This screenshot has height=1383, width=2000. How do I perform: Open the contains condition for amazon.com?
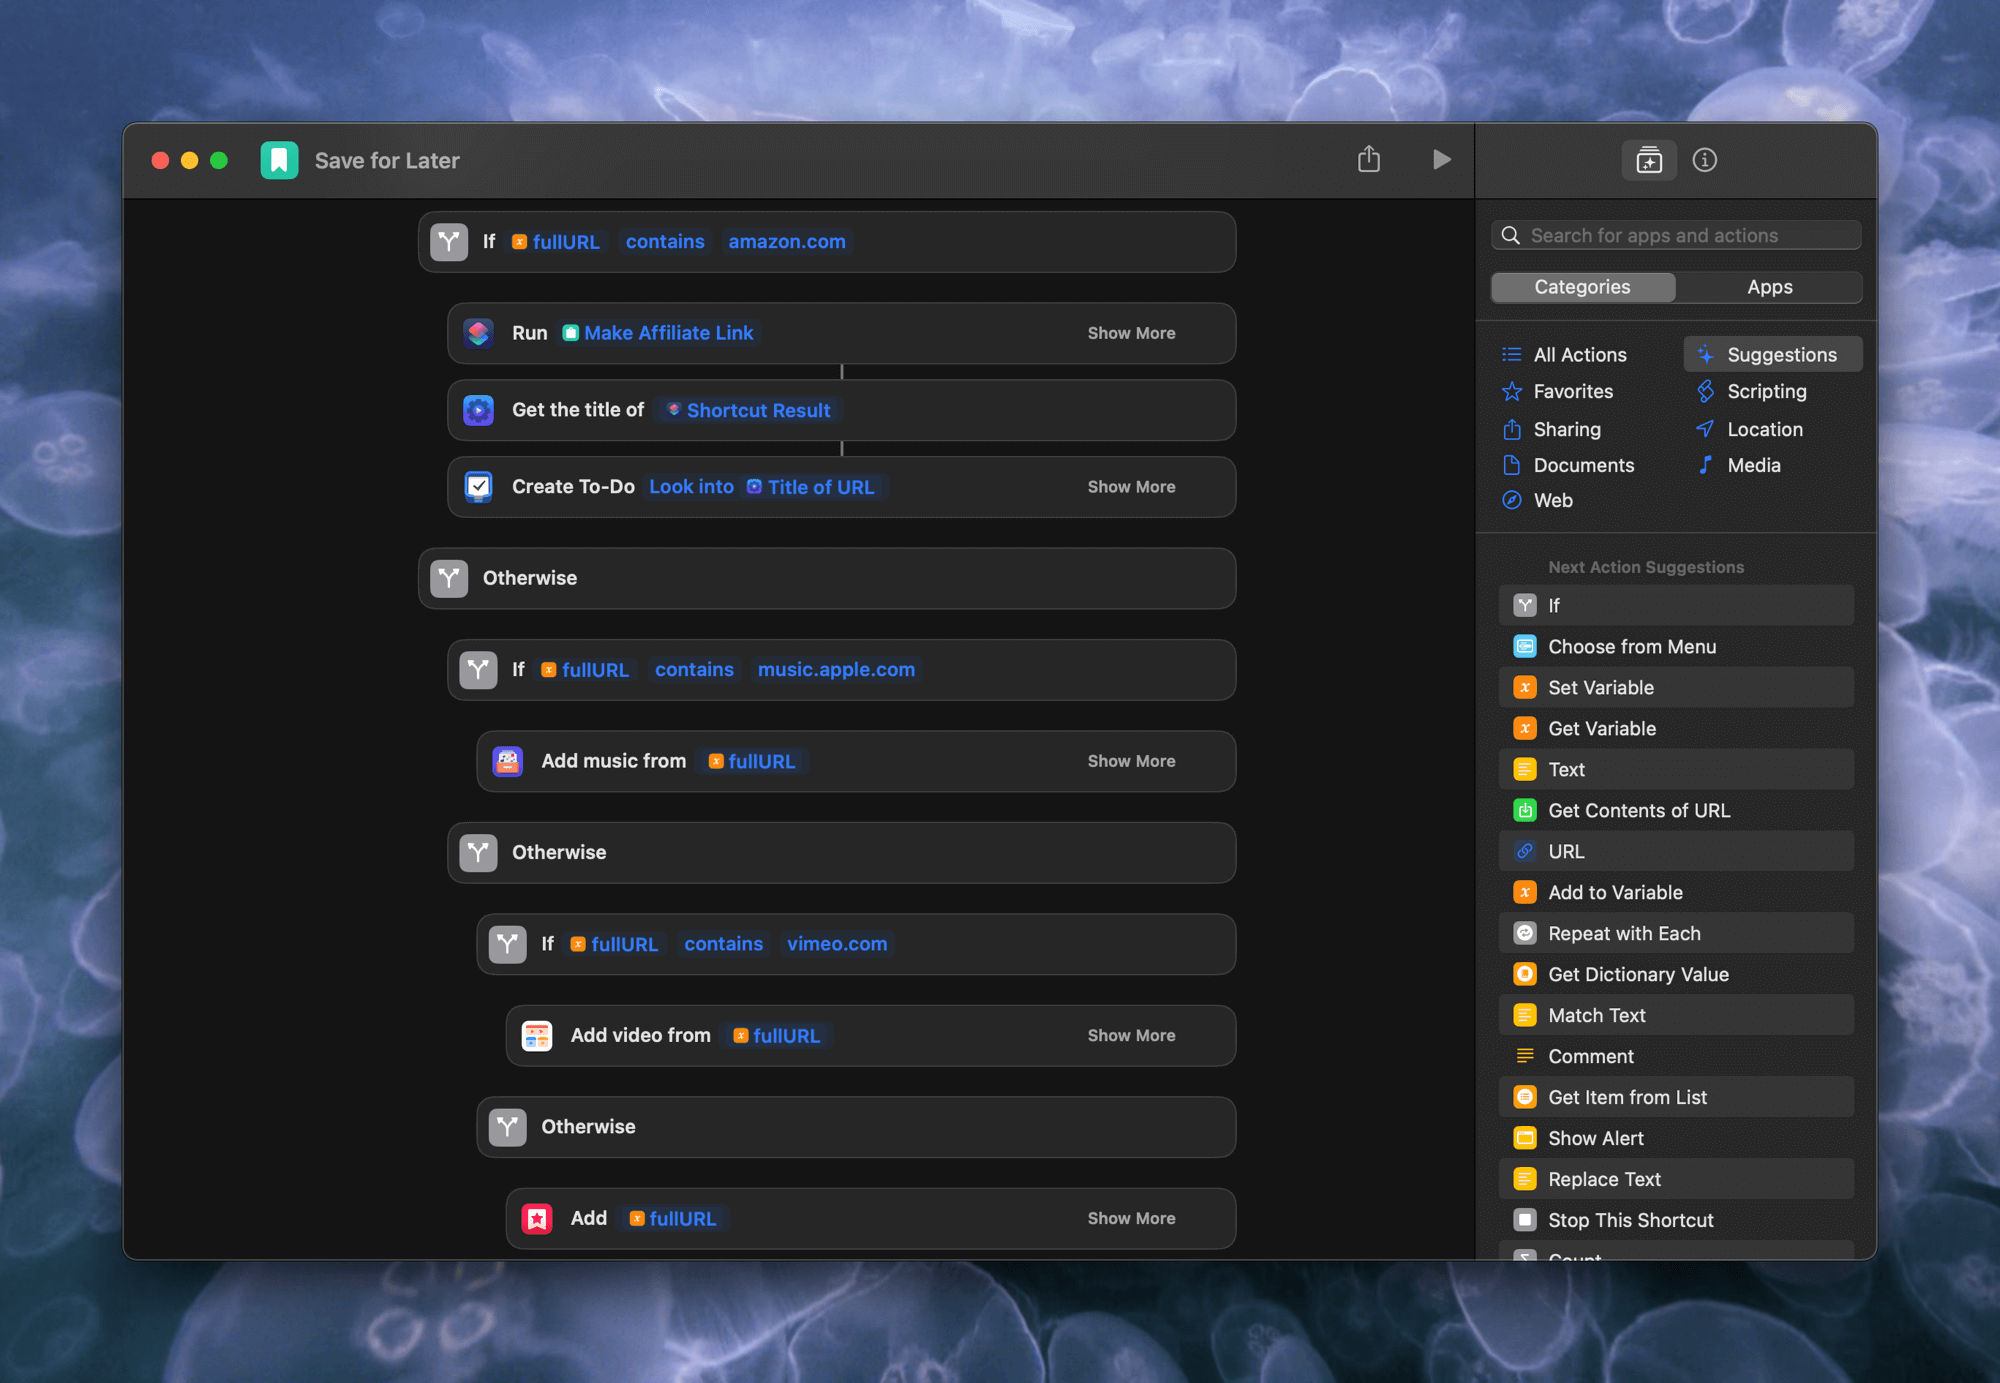[x=665, y=242]
